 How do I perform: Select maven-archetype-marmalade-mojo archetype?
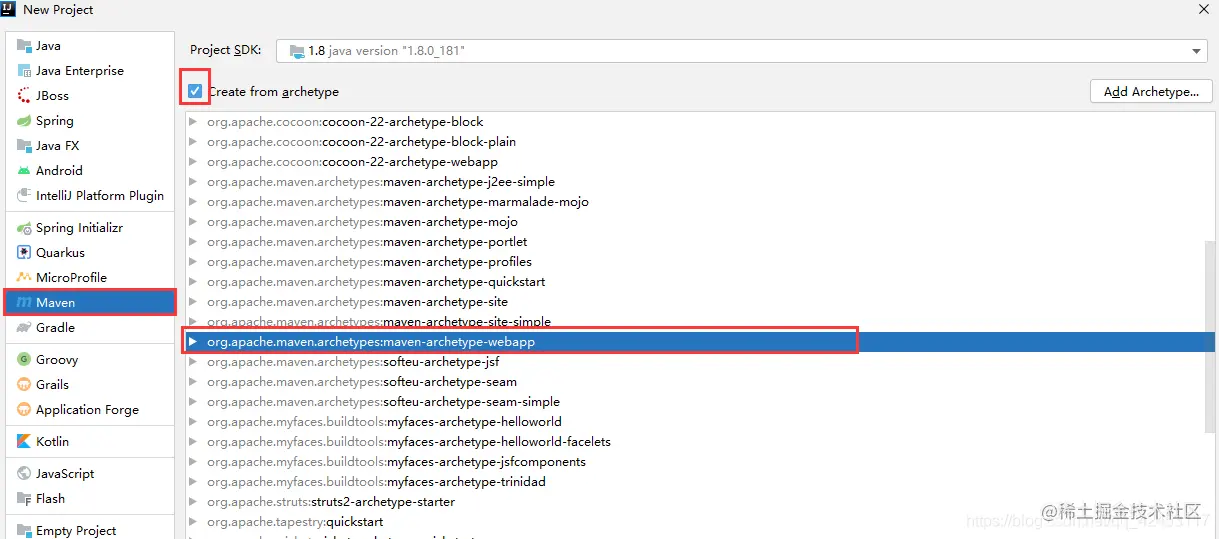click(x=695, y=202)
